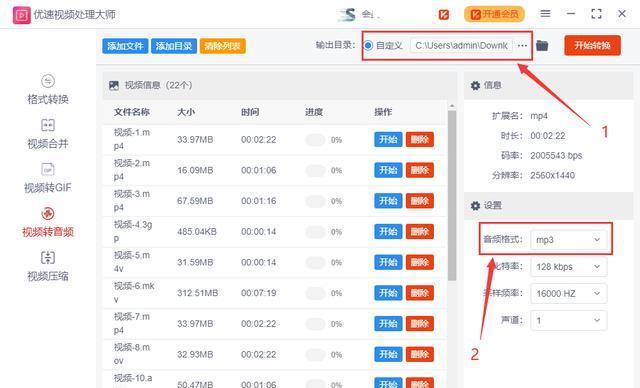Click the 485.04KB size cell

coord(197,232)
